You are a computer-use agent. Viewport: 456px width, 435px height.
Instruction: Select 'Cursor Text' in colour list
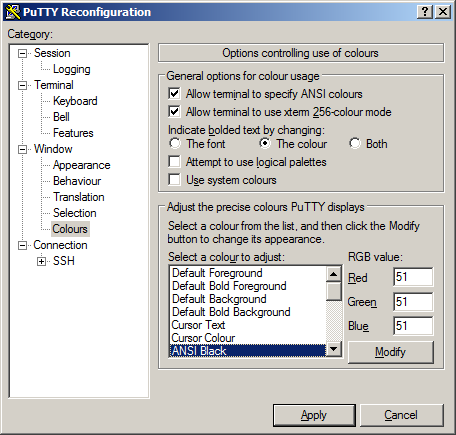coord(248,325)
